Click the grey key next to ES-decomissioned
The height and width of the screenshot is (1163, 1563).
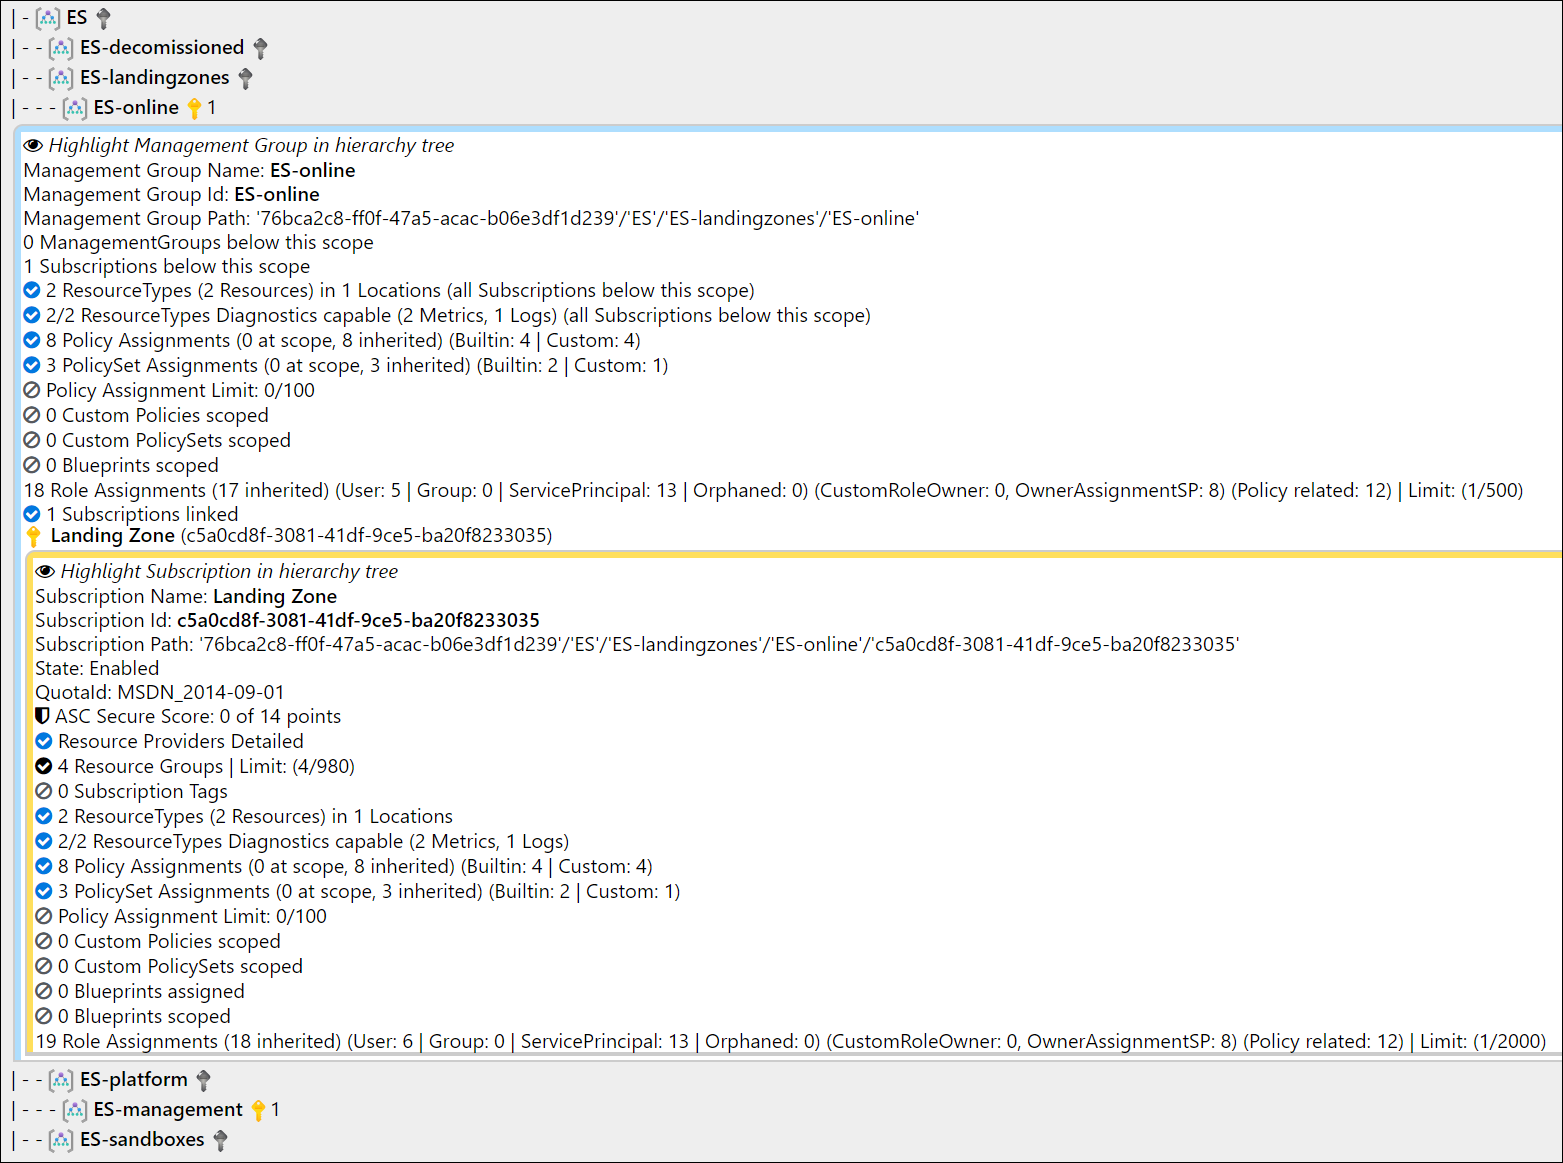260,48
